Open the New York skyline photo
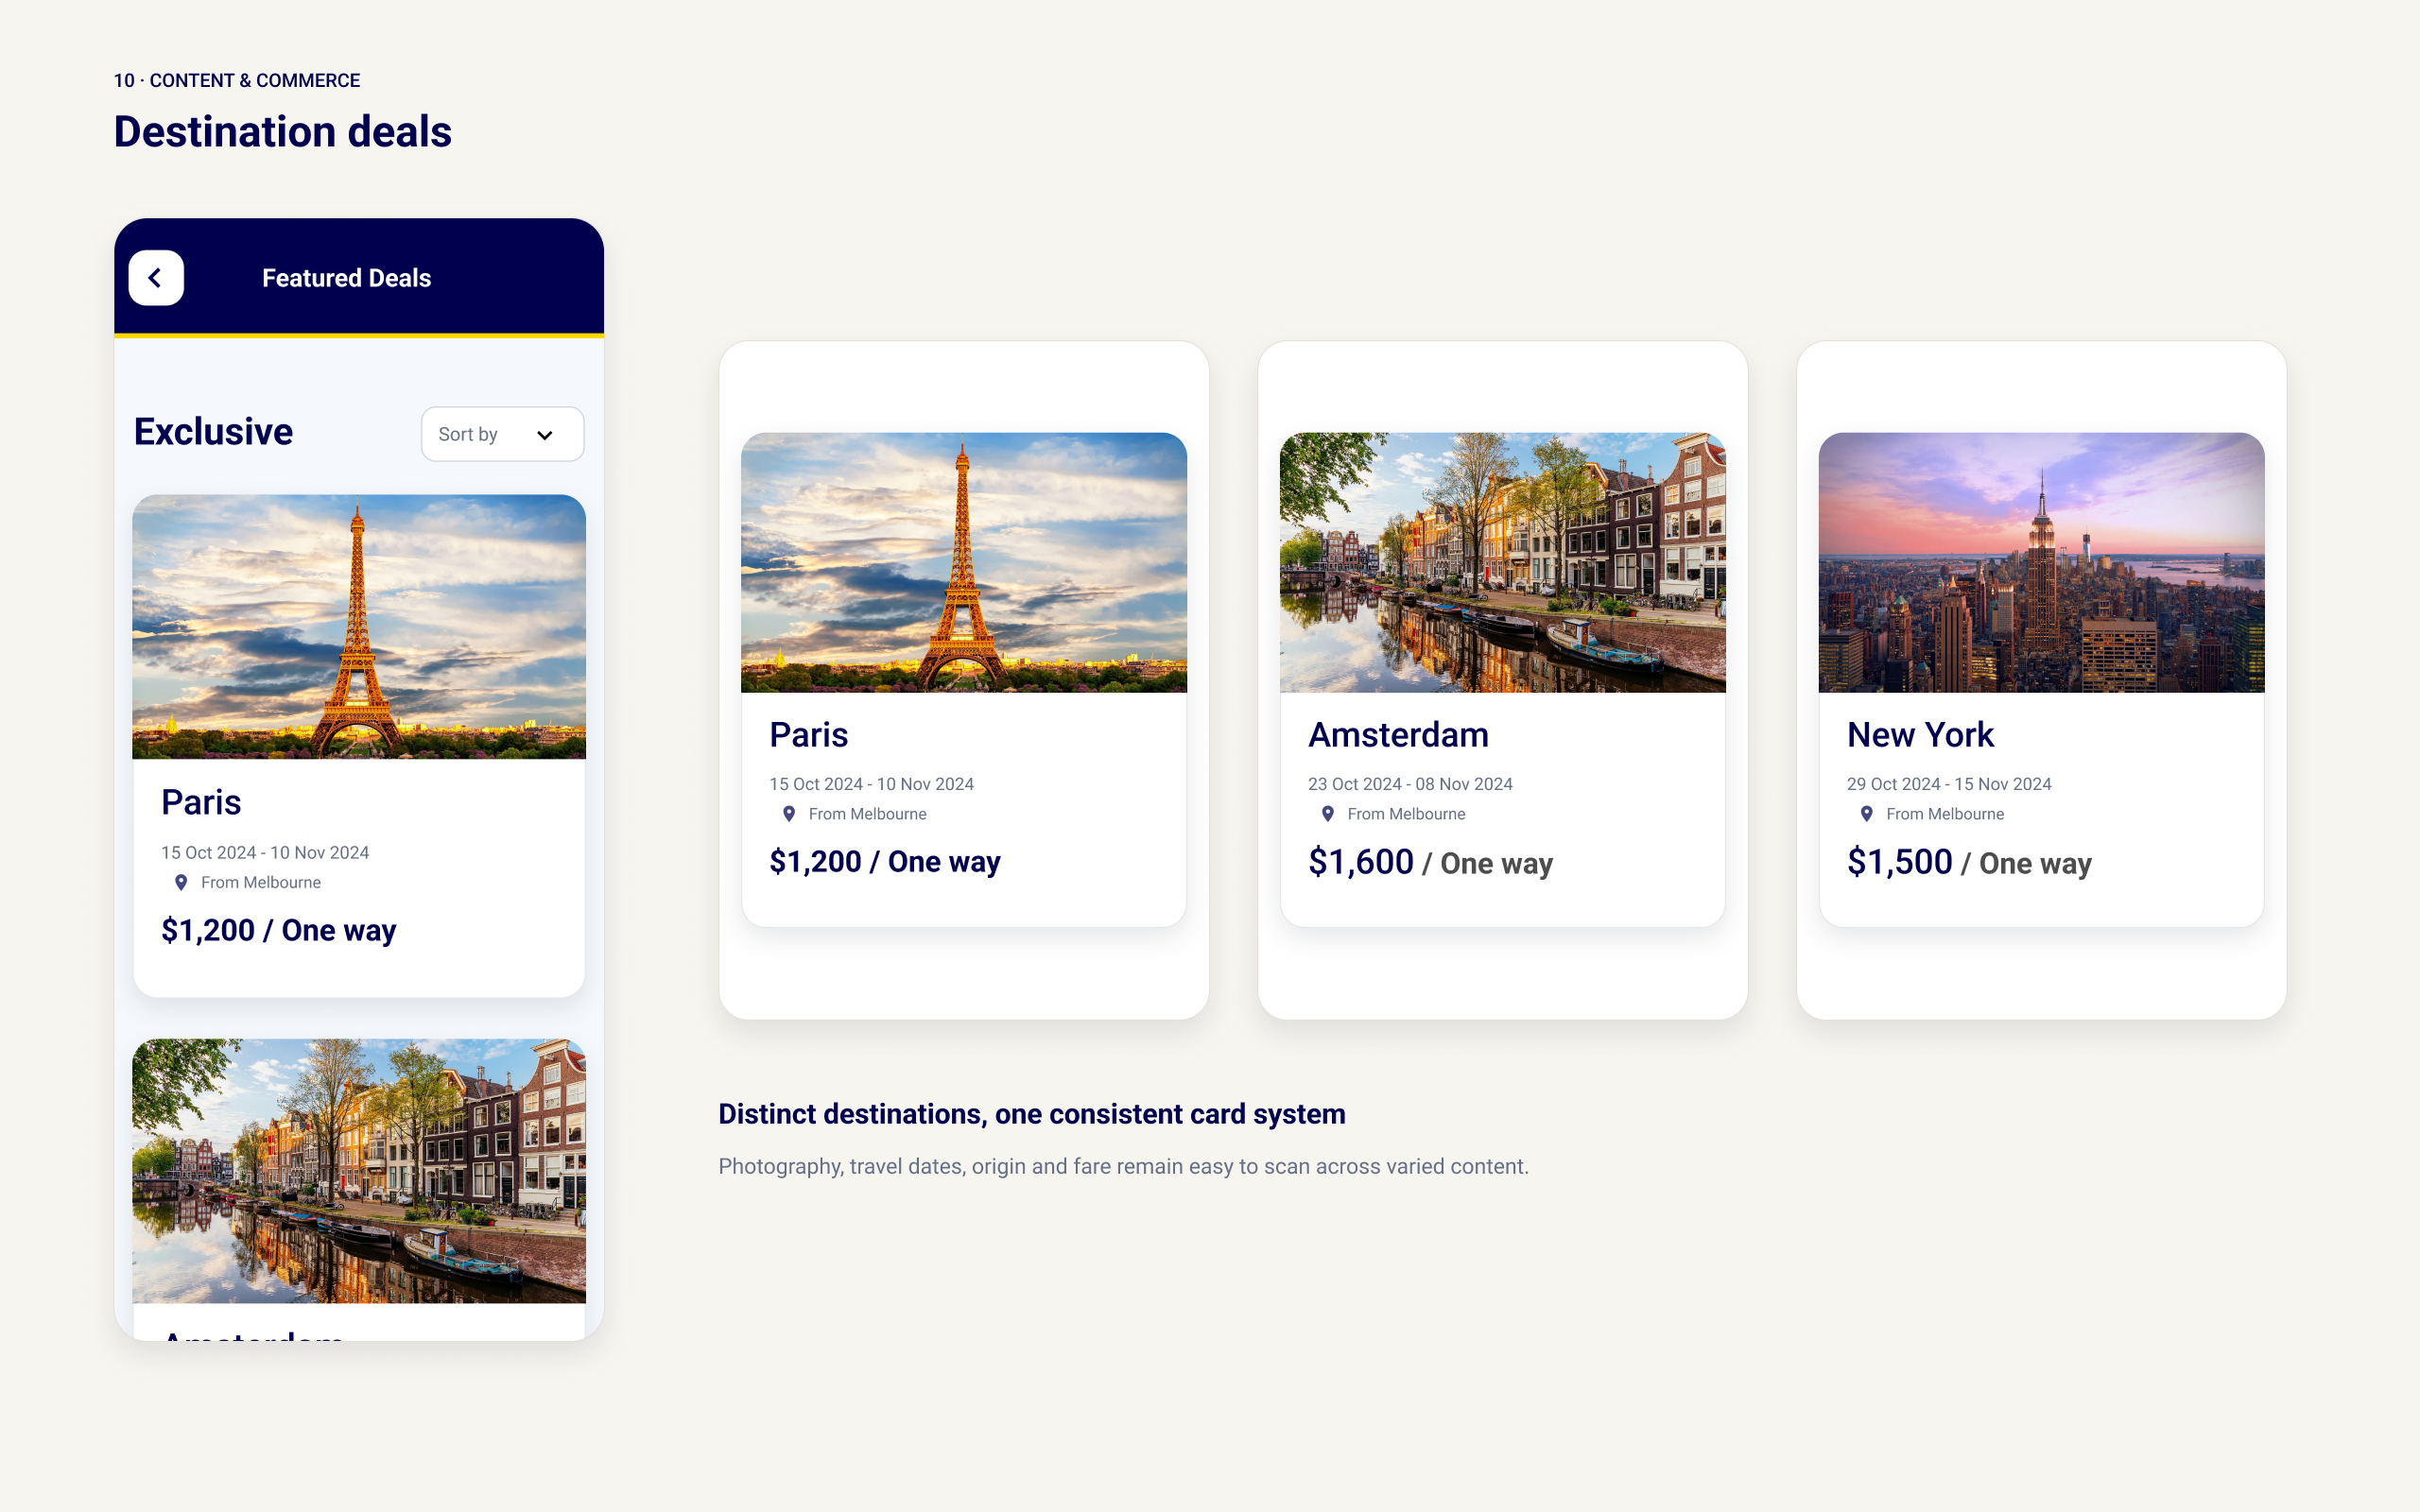Viewport: 2420px width, 1512px height. coord(2042,562)
